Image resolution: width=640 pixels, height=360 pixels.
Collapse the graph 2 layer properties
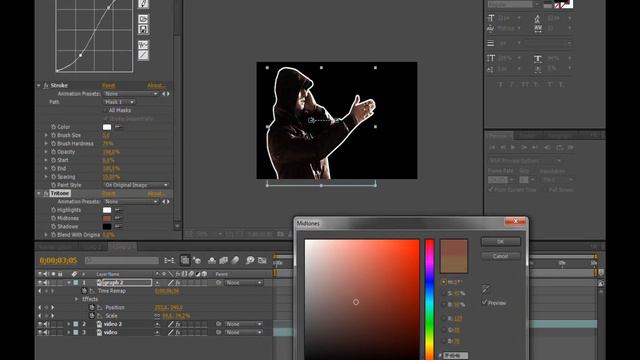click(69, 283)
